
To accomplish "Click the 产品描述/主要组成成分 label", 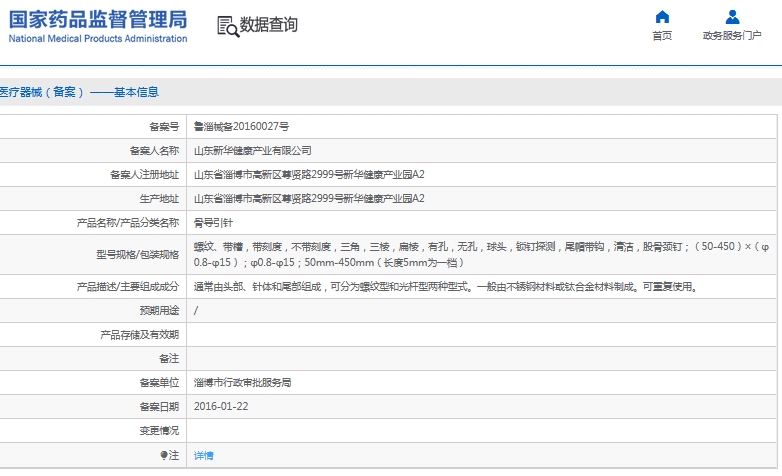I will point(128,286).
